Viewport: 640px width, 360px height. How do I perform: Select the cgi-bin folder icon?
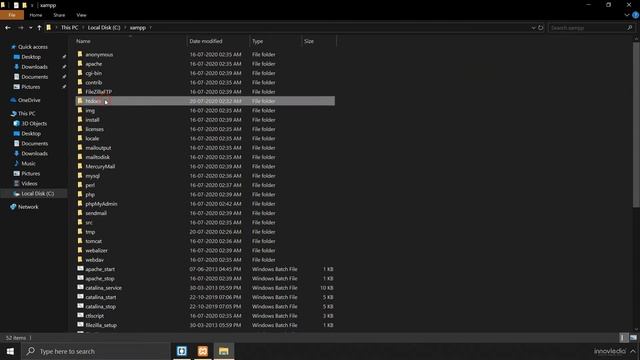tap(80, 73)
